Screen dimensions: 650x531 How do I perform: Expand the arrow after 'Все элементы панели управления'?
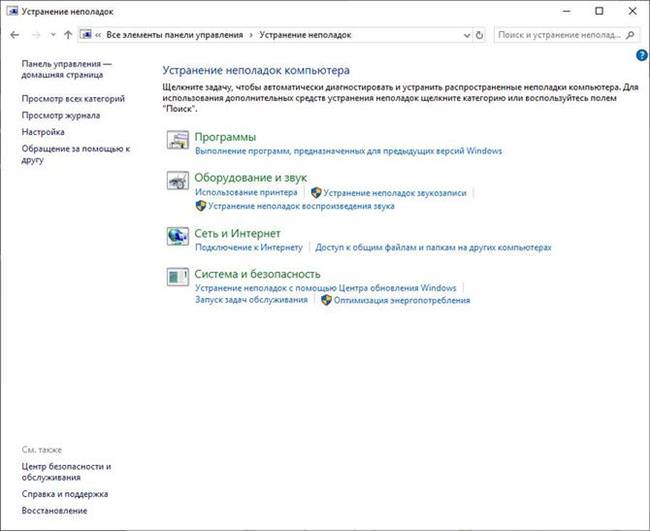point(251,35)
